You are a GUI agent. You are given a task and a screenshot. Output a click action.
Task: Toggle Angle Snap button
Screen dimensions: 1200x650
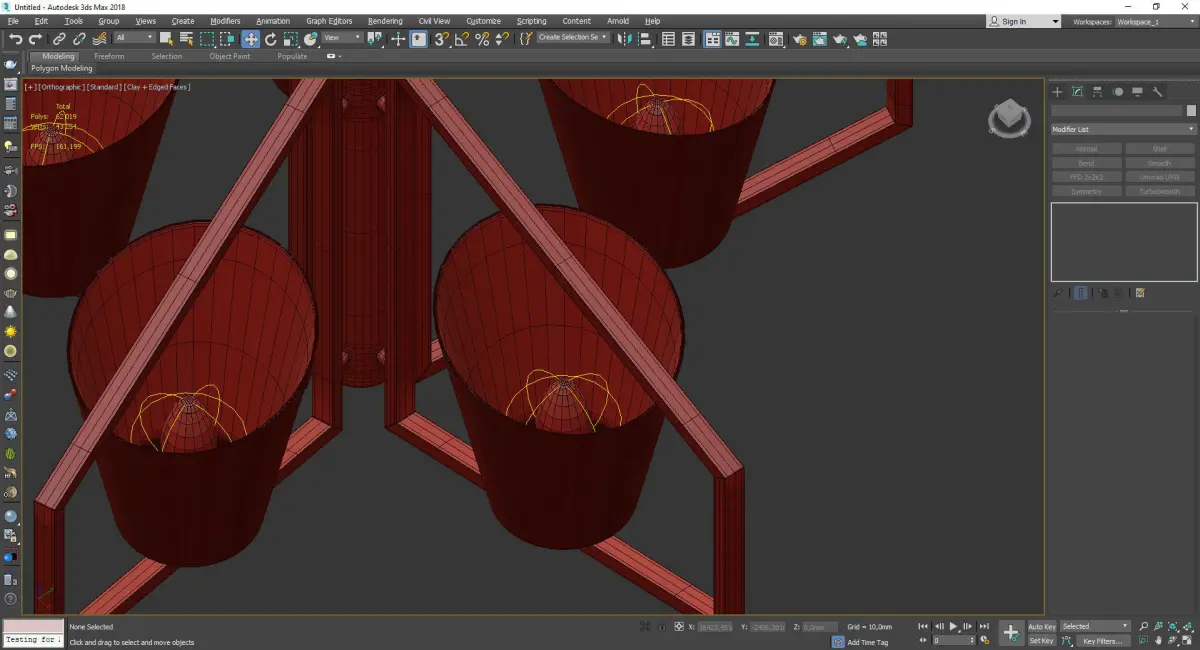461,39
